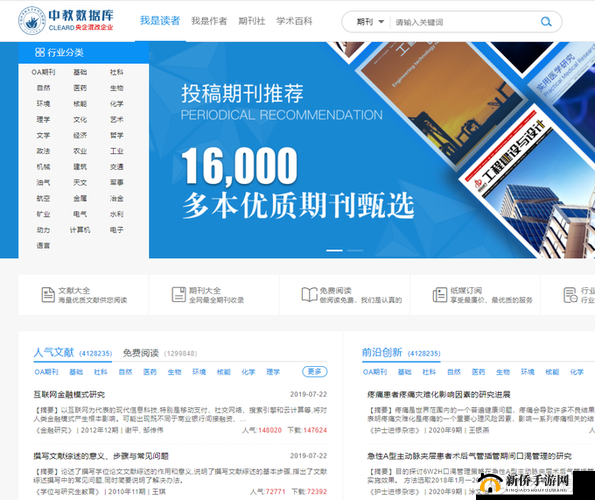Open the 交通 category in sidebar
595x500 pixels.
[116, 167]
